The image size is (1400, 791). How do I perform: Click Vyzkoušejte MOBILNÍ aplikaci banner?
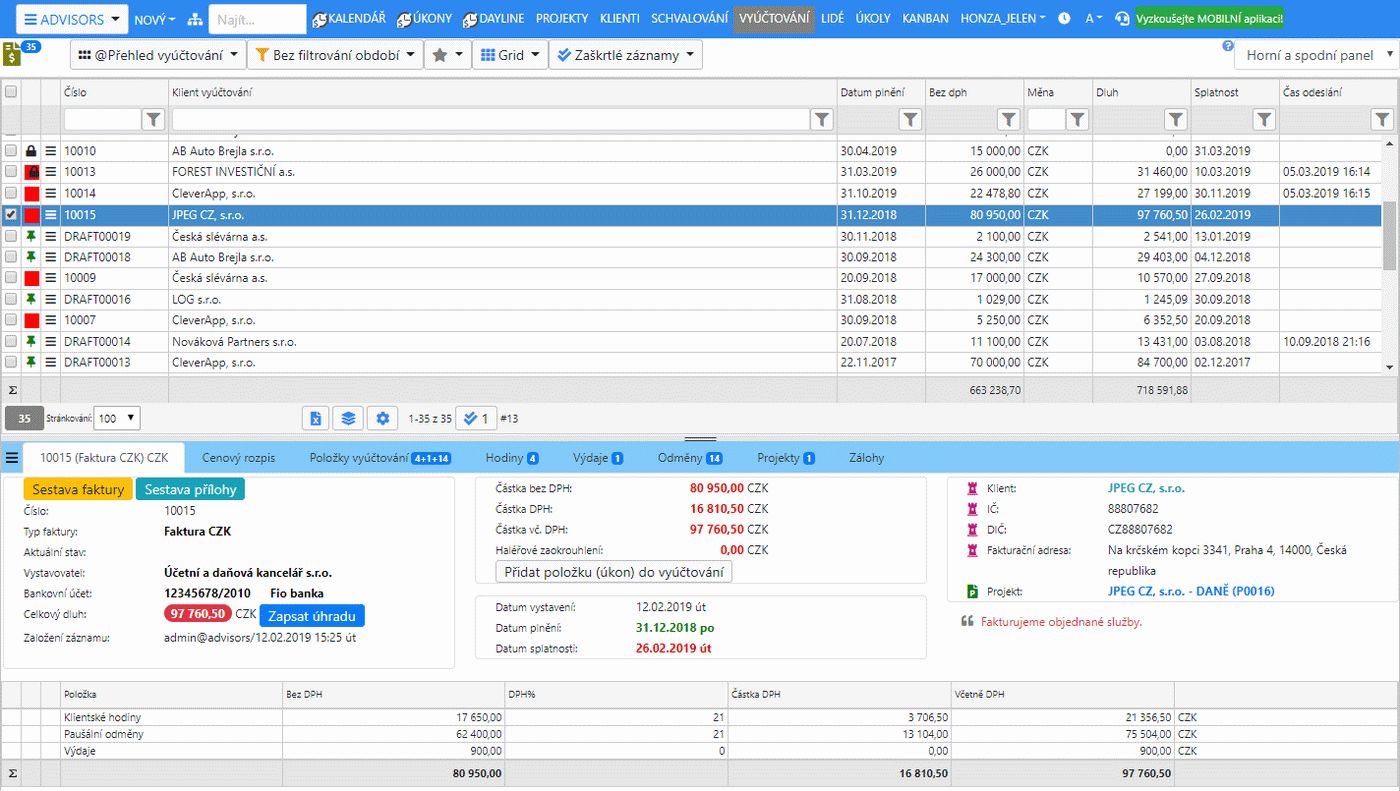[1210, 19]
